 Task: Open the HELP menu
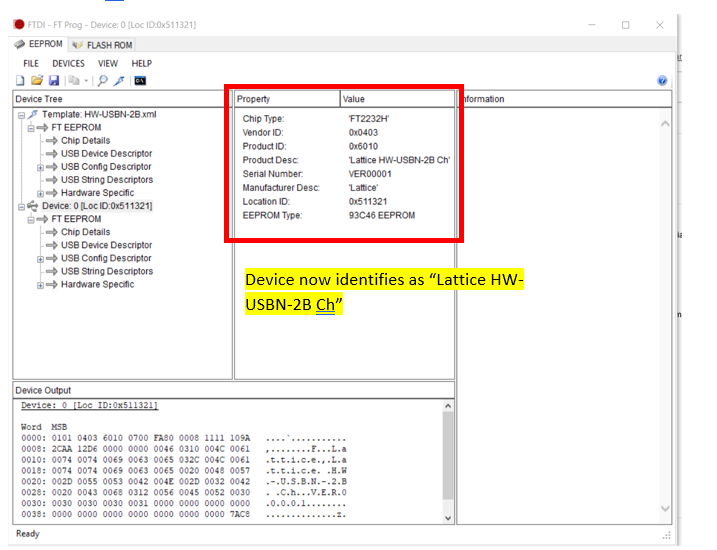tap(142, 64)
